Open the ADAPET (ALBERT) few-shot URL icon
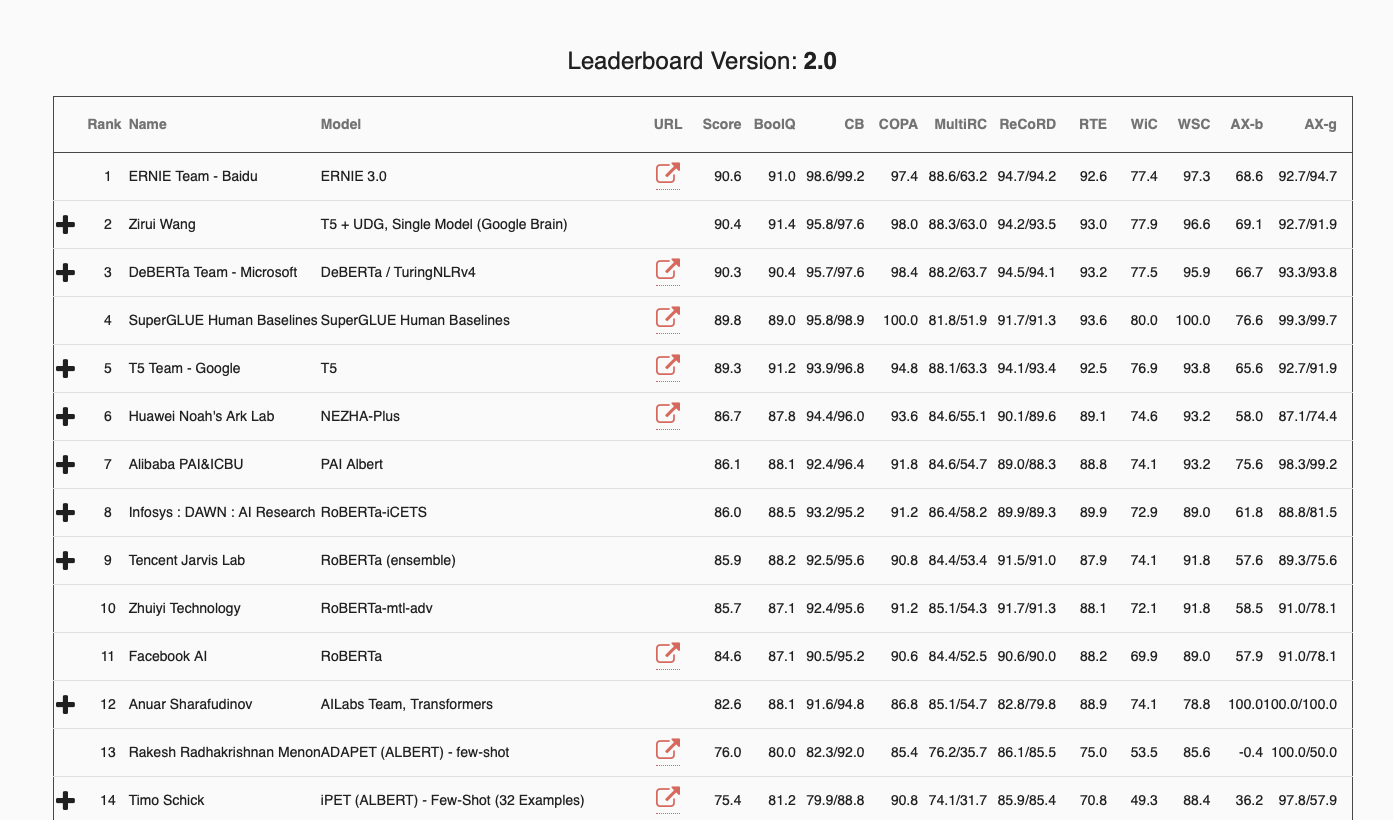Image resolution: width=1393 pixels, height=820 pixels. pos(668,750)
